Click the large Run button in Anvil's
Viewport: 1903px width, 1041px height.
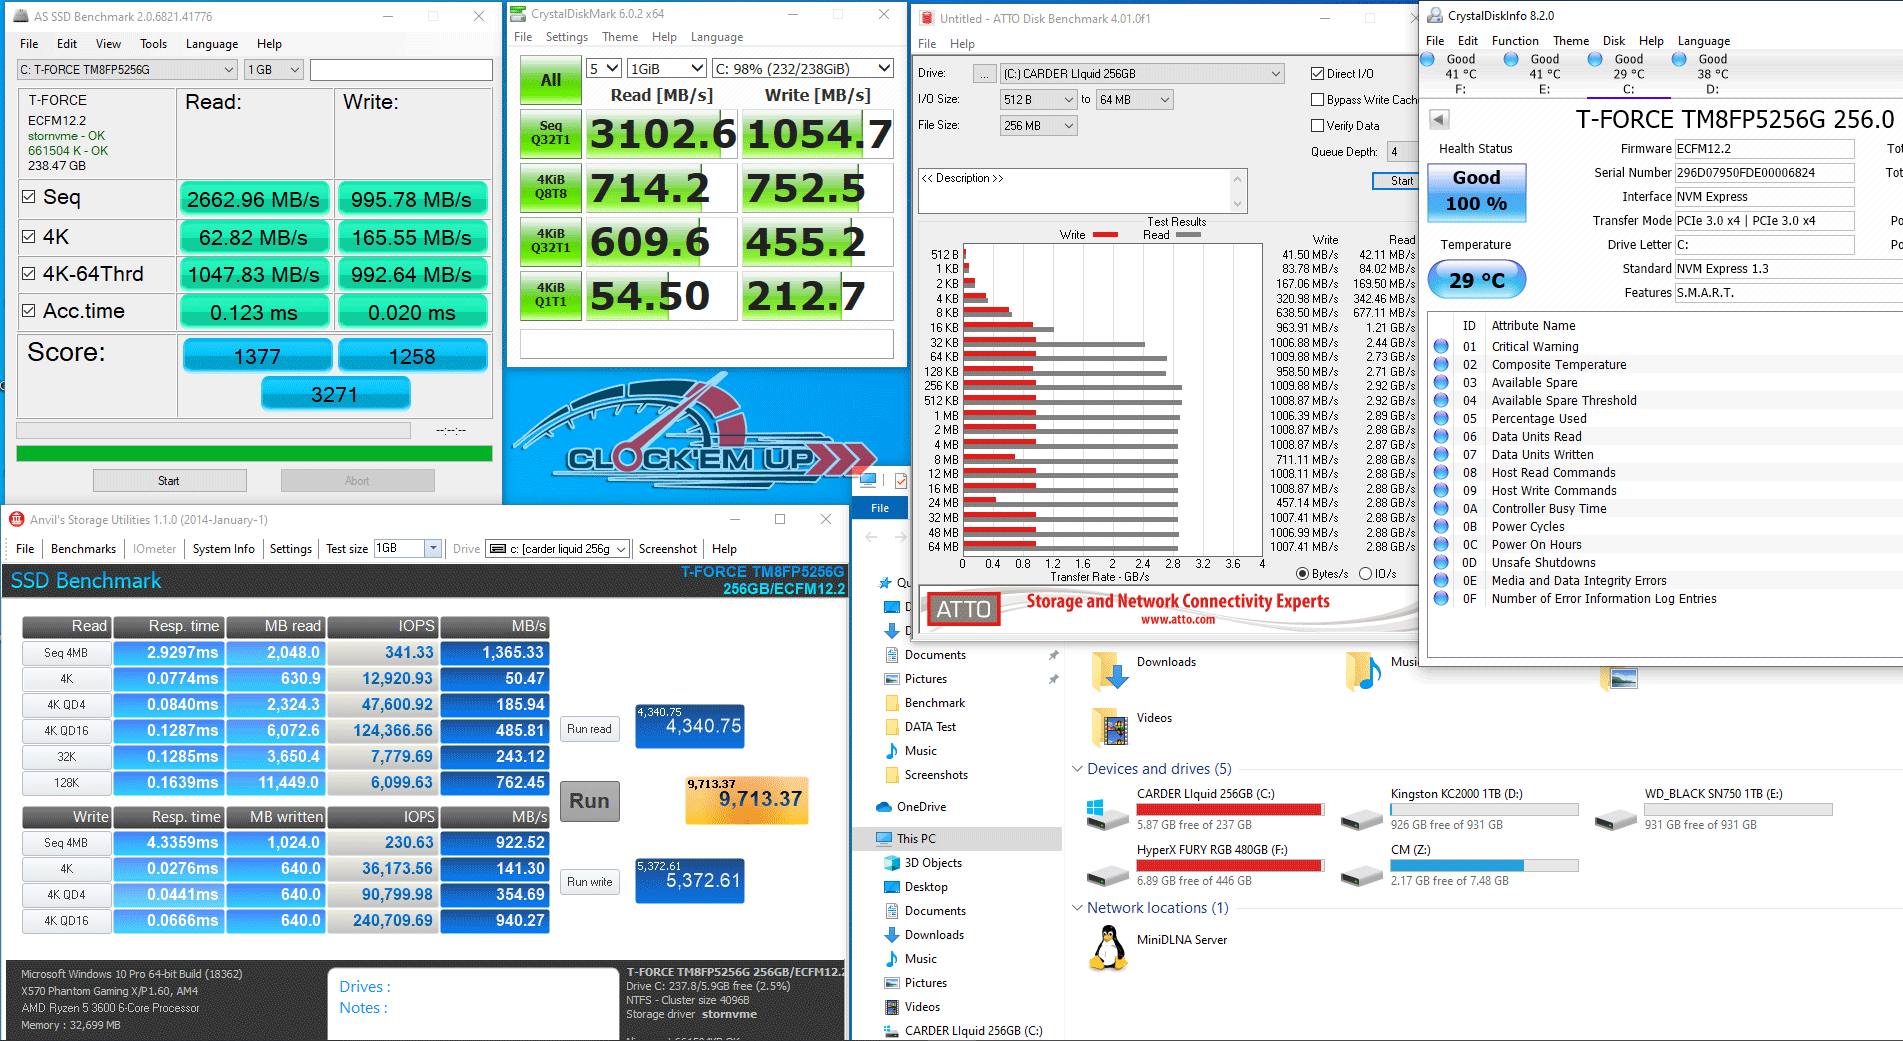tap(589, 801)
